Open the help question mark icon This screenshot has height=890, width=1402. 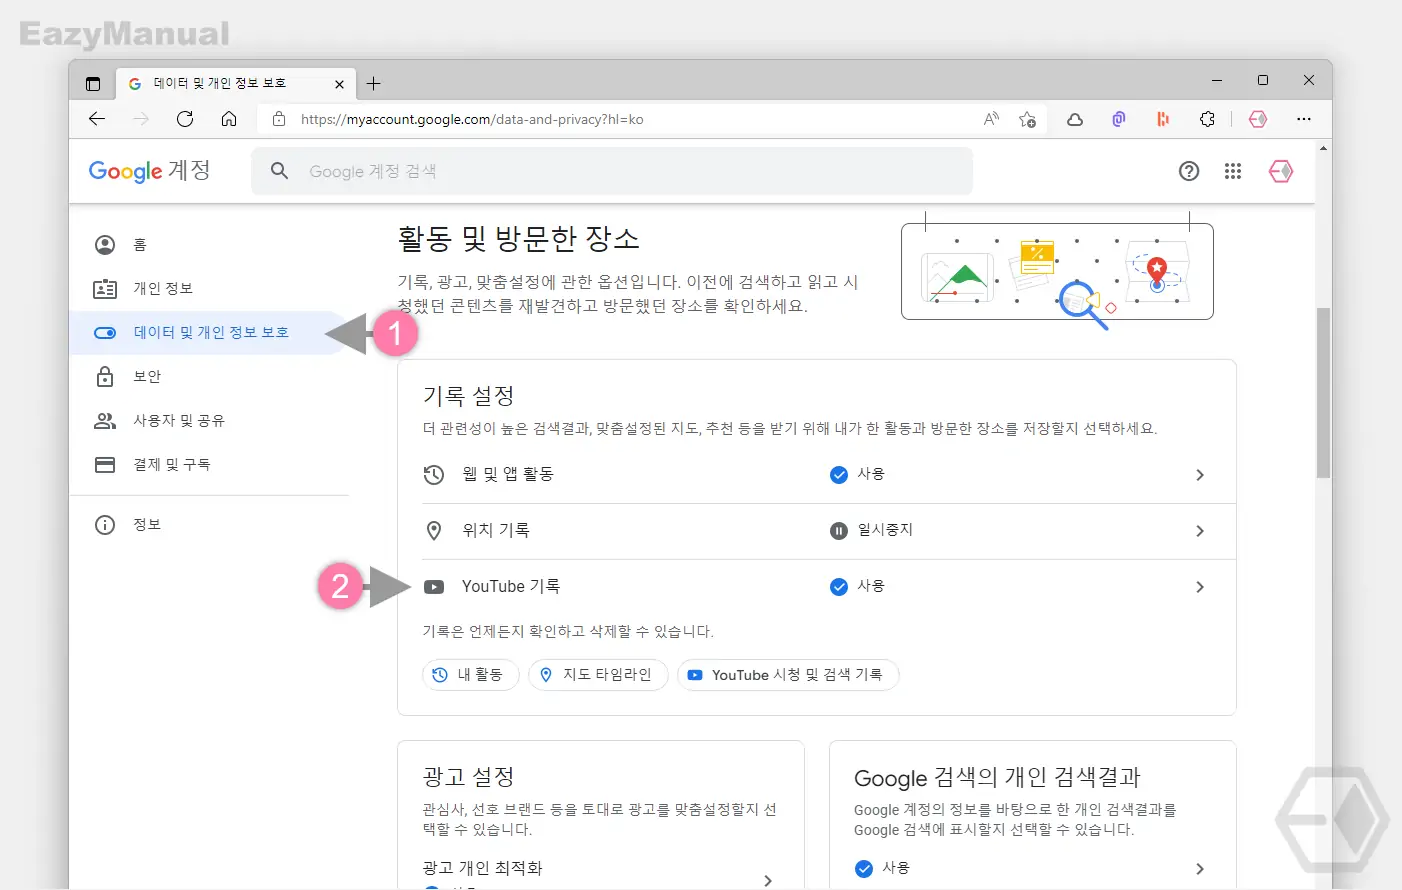[1189, 171]
